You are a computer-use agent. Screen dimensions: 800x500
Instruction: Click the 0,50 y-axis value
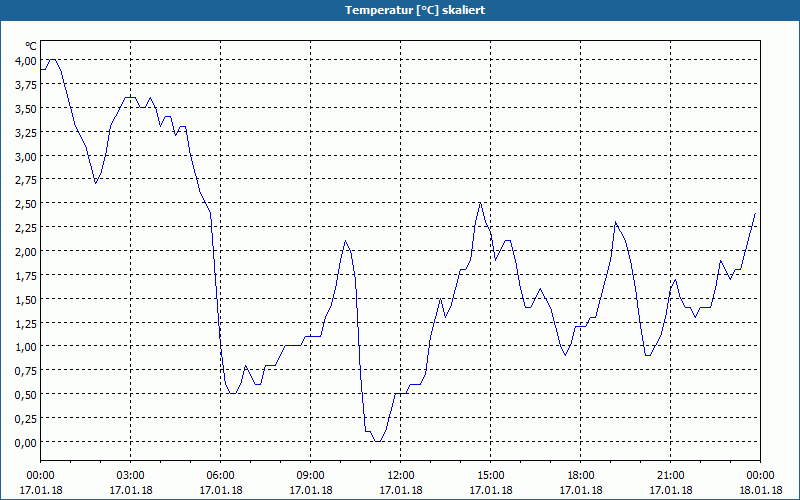pos(26,395)
